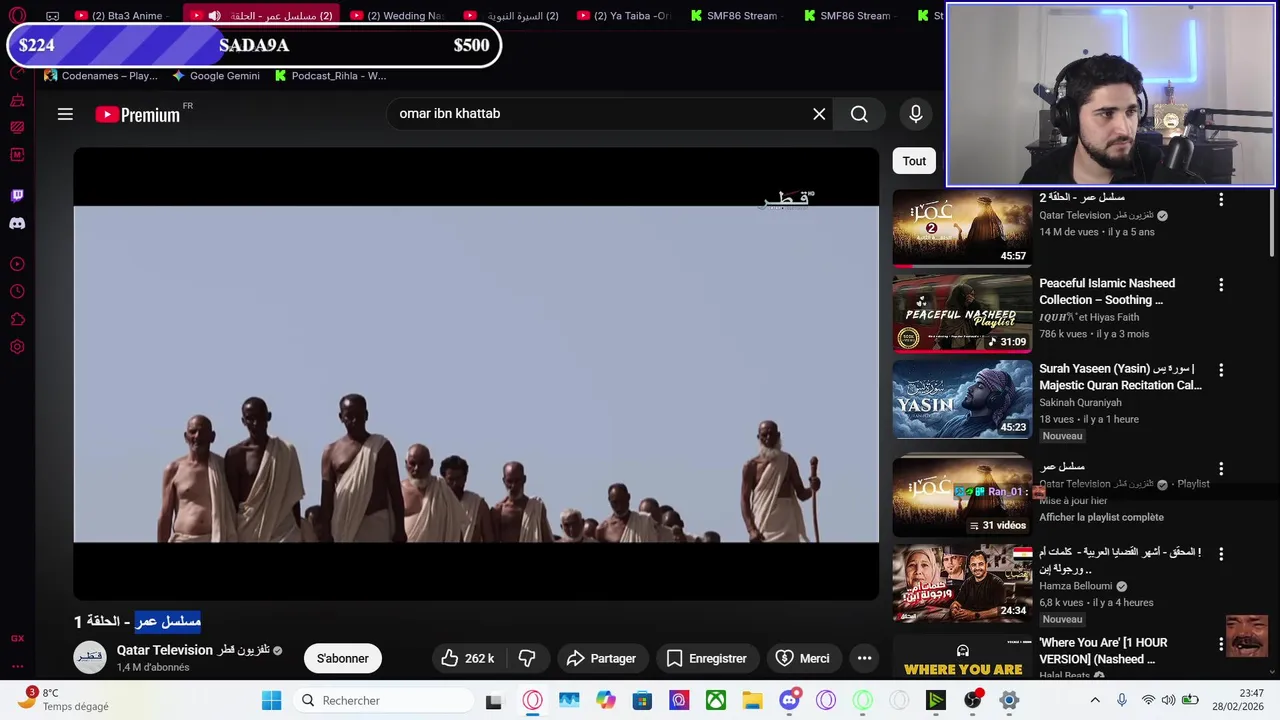The height and width of the screenshot is (720, 1280).
Task: Open Google Gemini bookmark
Action: click(x=216, y=76)
